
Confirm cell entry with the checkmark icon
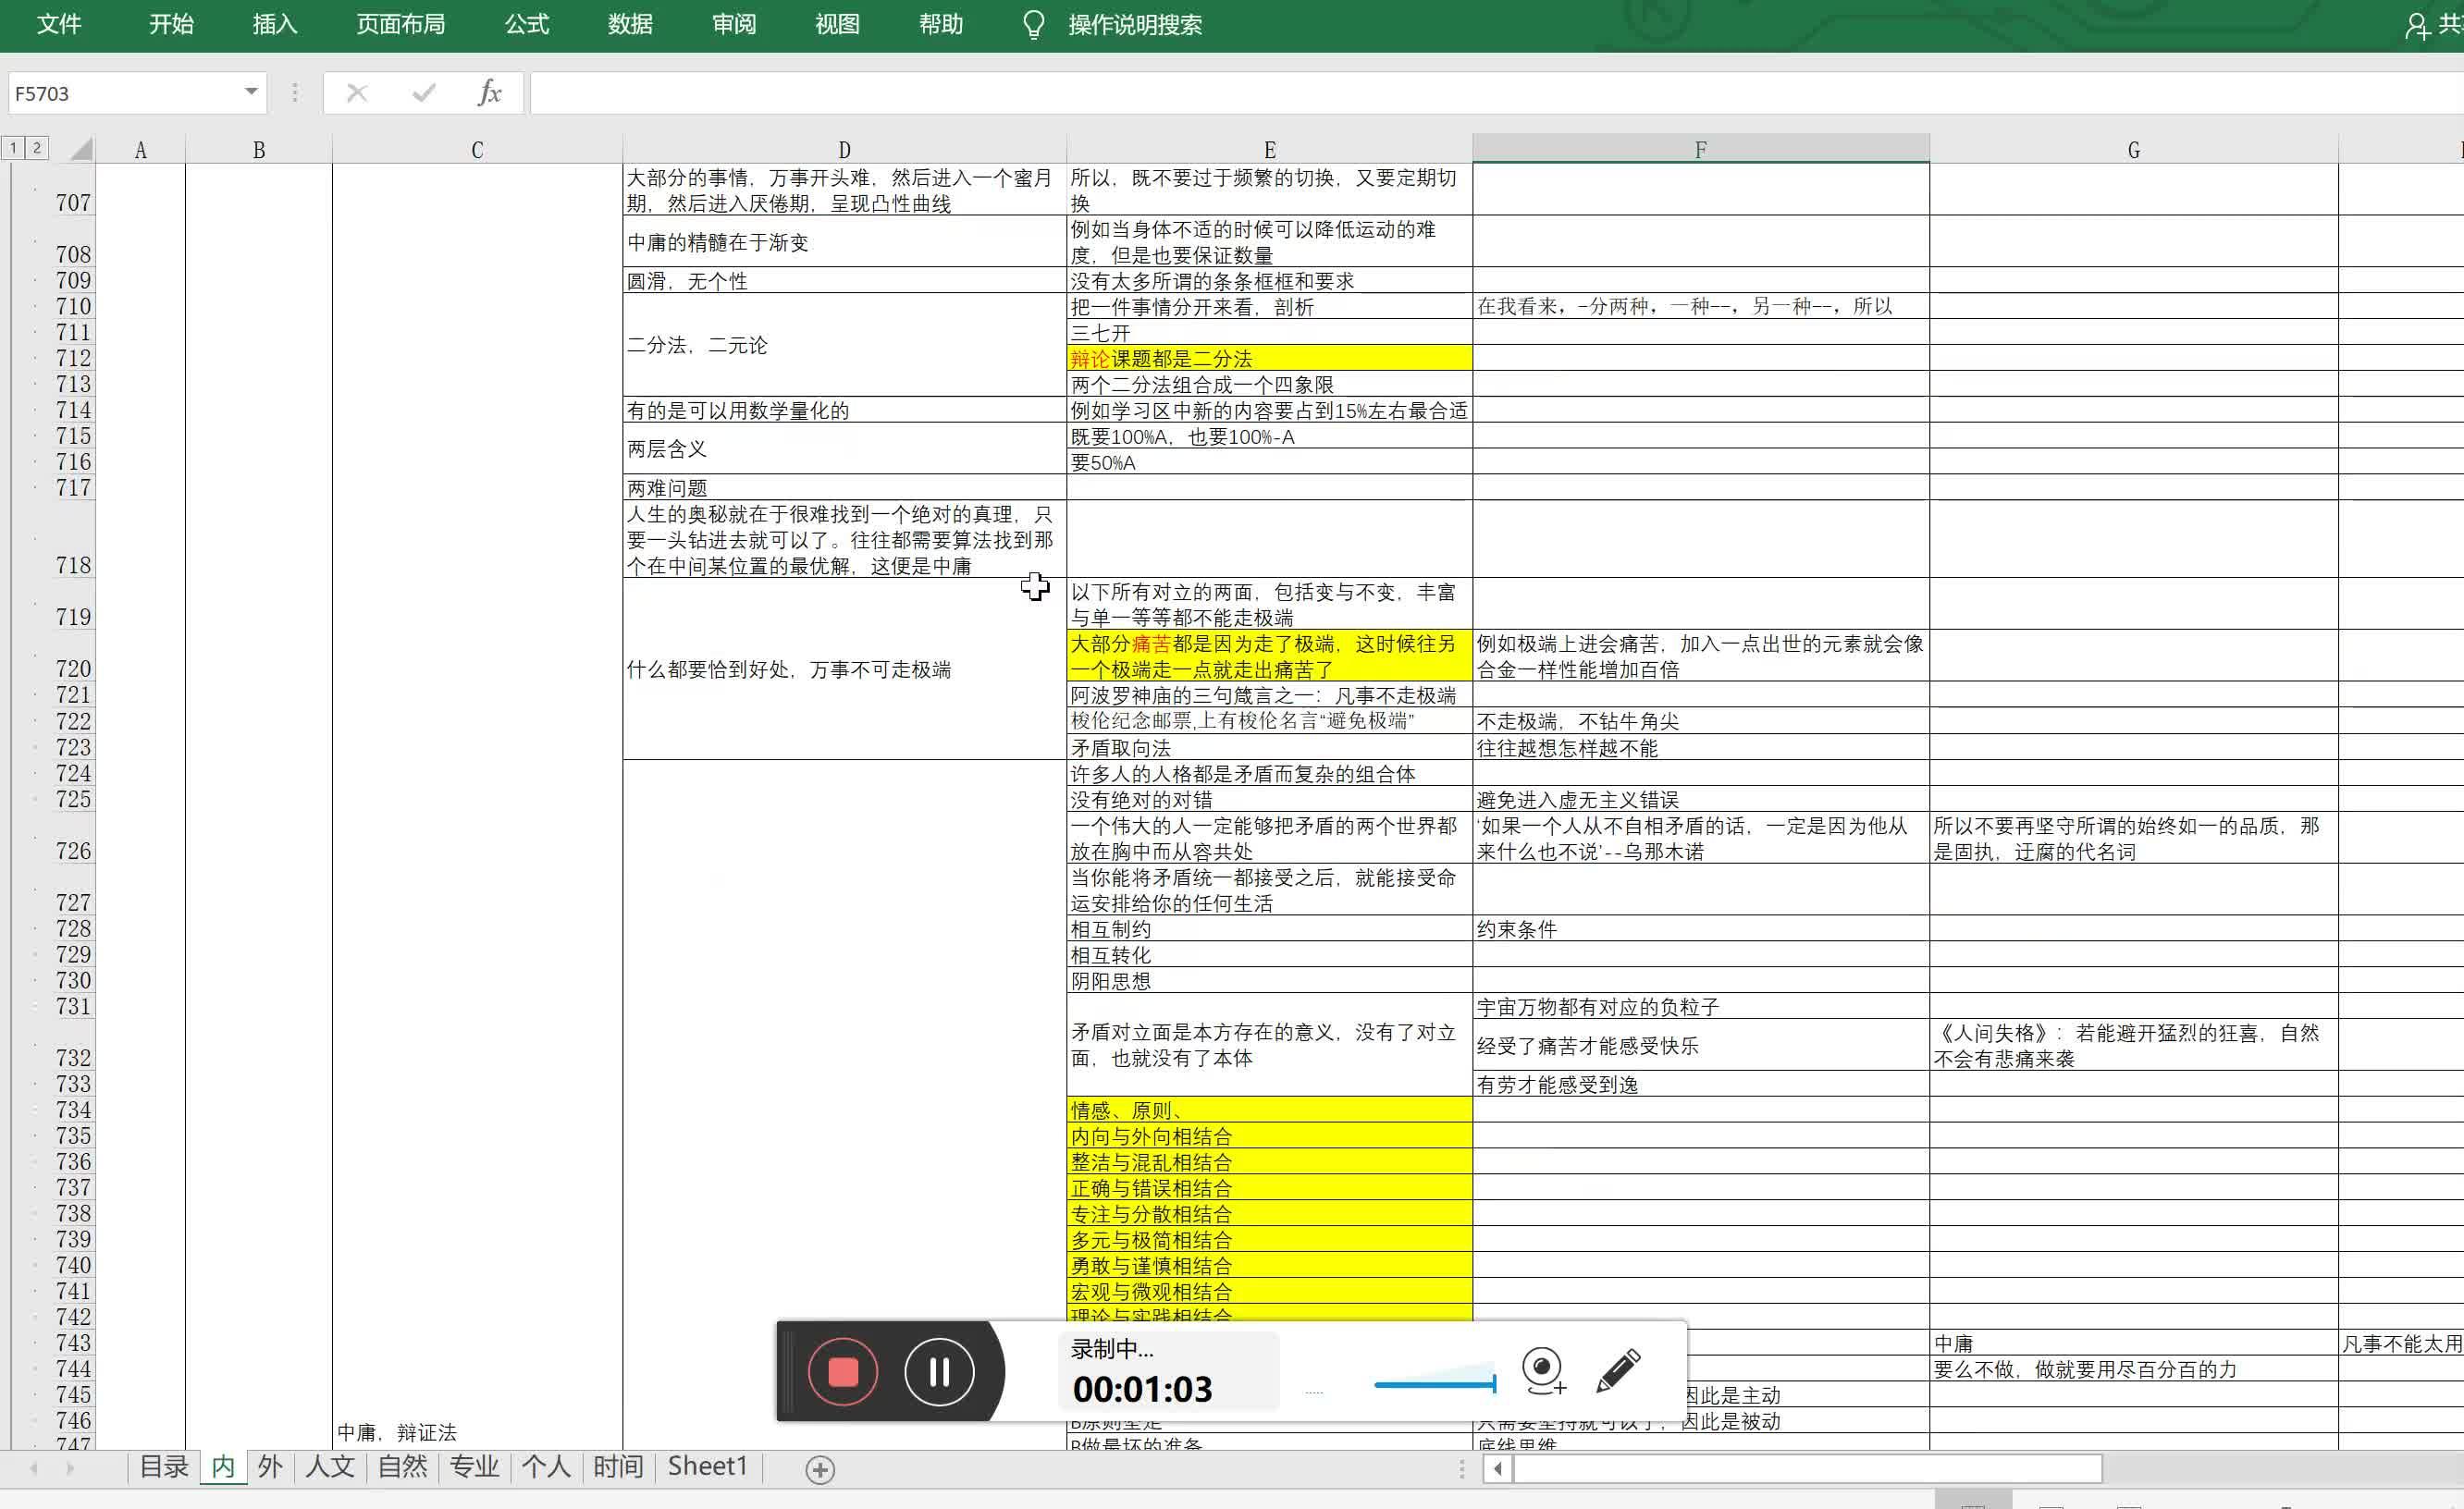click(423, 92)
